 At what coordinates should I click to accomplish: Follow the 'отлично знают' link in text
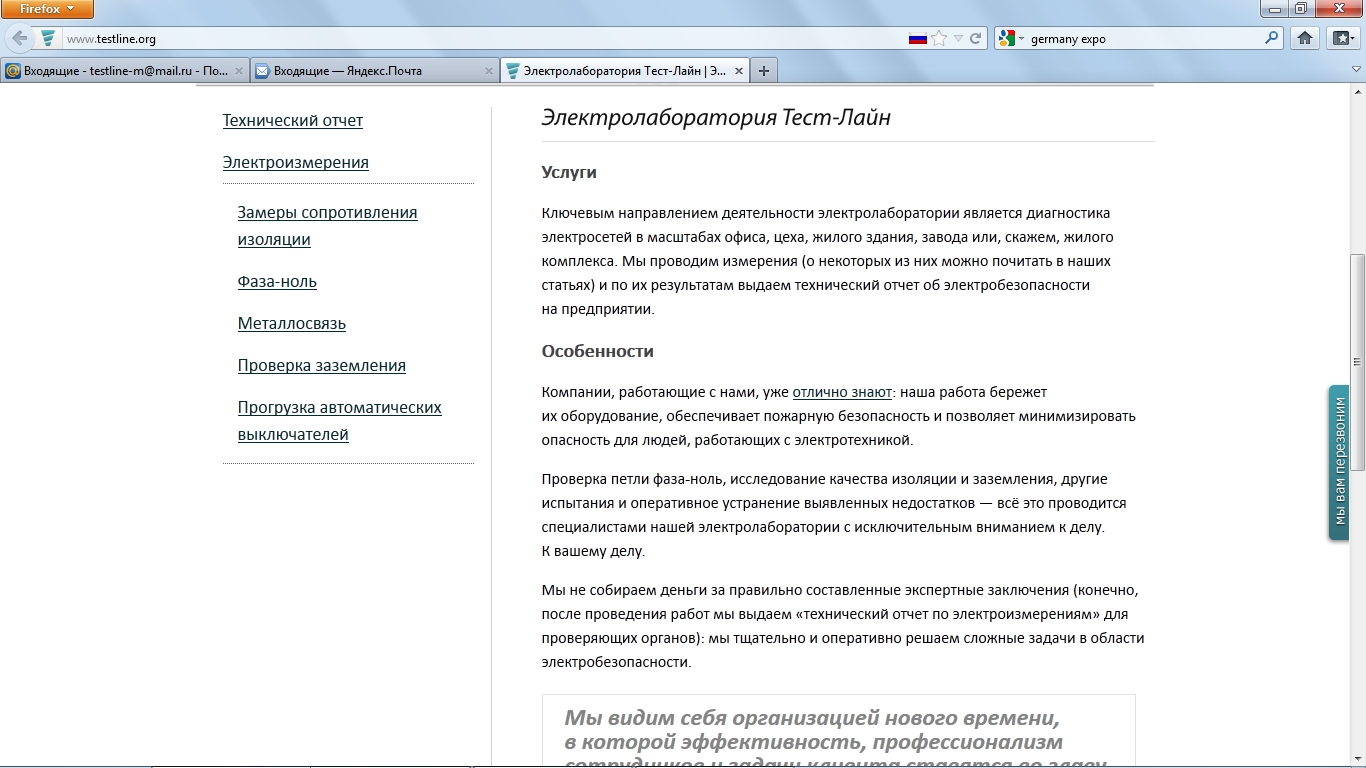coord(842,392)
